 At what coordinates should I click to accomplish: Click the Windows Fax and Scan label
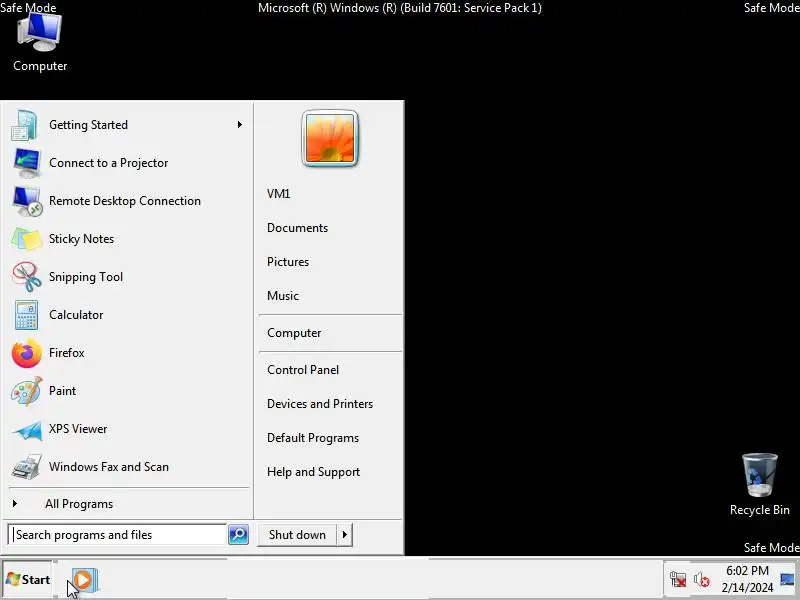coord(109,467)
